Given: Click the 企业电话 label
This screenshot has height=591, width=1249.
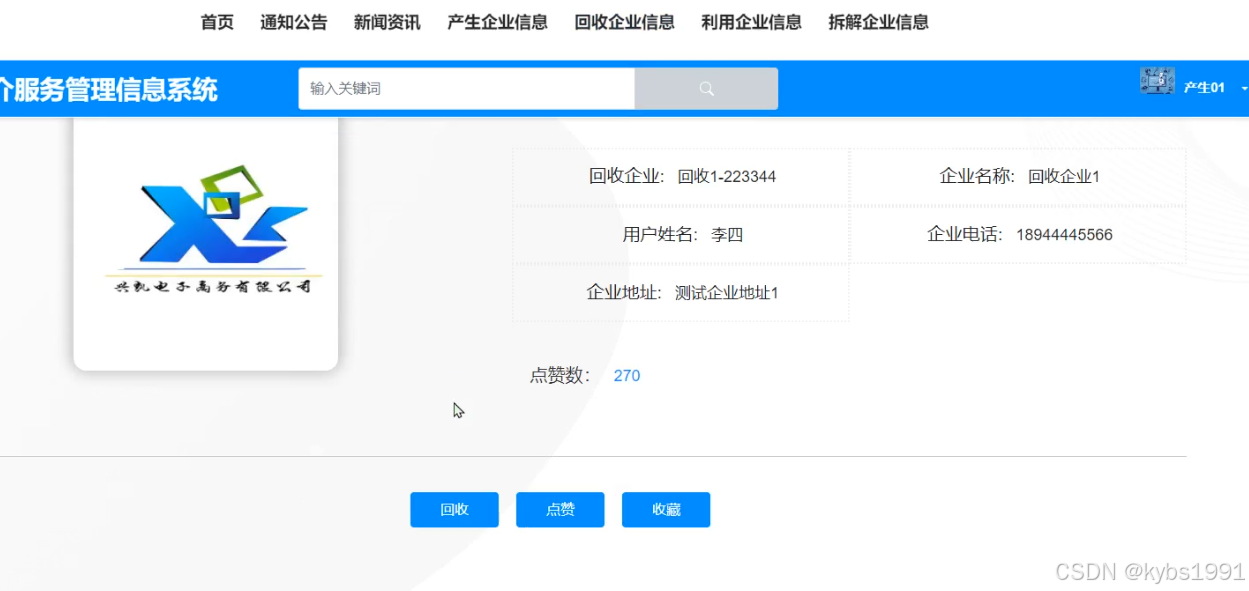Looking at the screenshot, I should click(964, 235).
